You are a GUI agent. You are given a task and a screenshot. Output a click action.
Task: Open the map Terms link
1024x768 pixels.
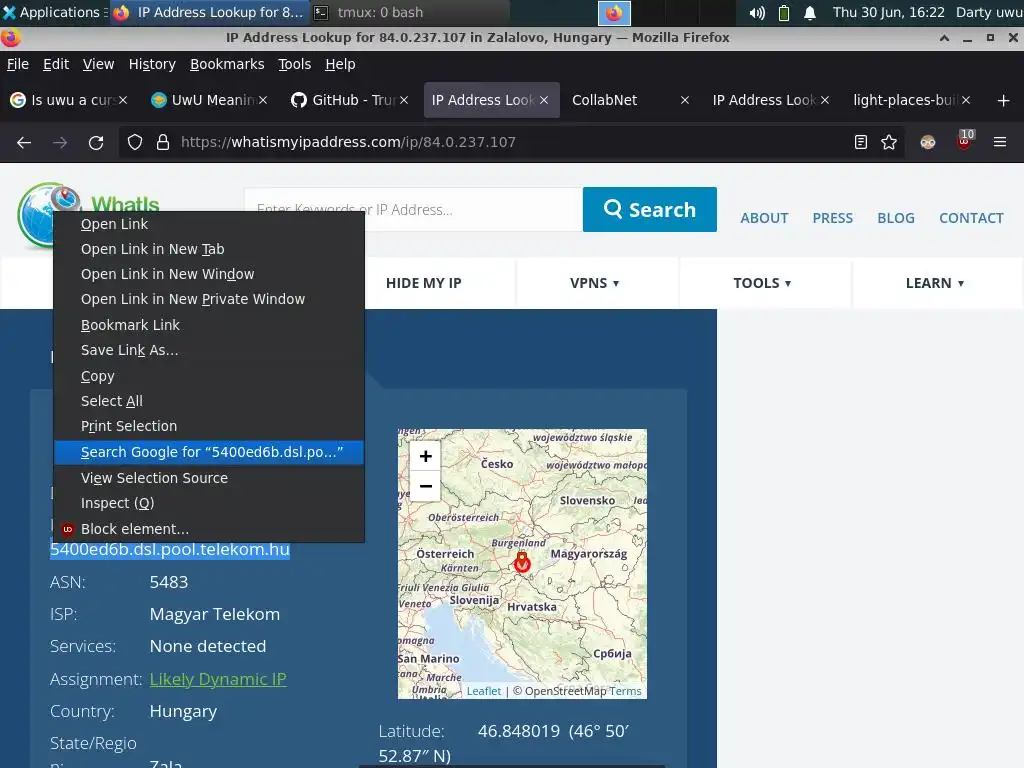pos(625,691)
